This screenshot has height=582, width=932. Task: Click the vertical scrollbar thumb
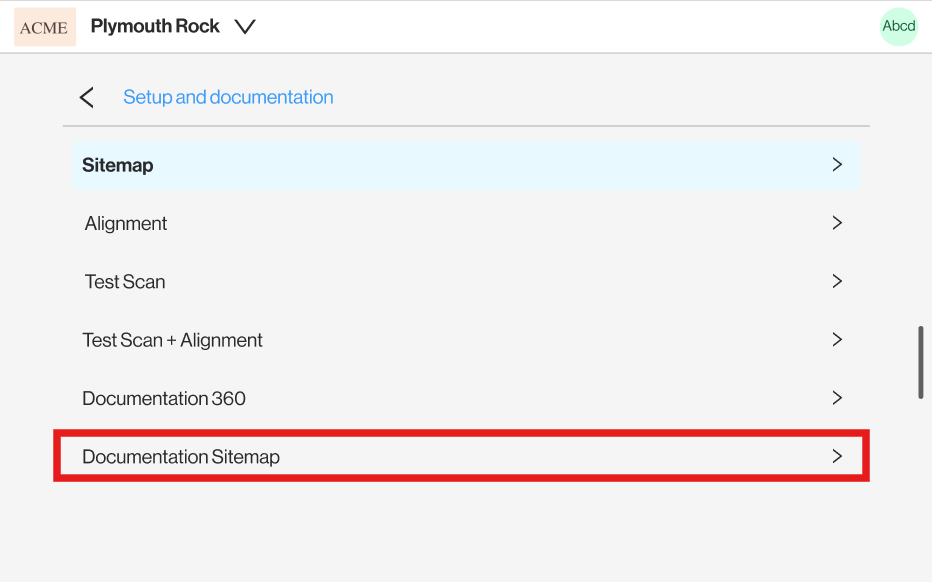coord(921,362)
